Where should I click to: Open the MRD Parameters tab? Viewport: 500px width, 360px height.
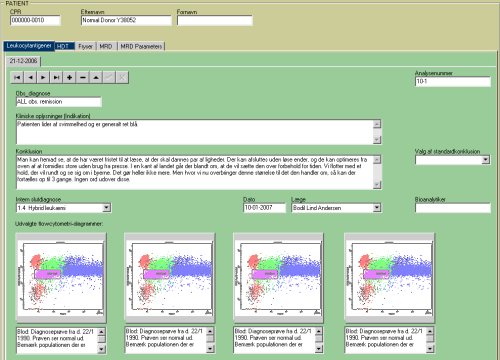pos(141,46)
